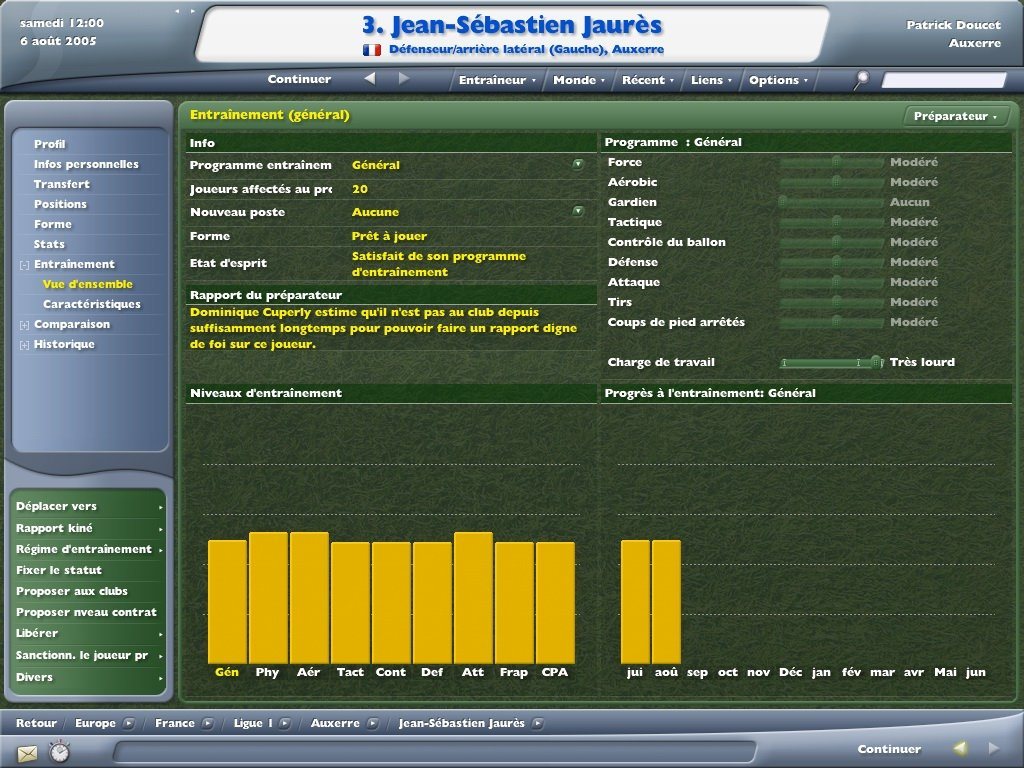Expand the Historique tree section
This screenshot has width=1024, height=768.
click(24, 345)
